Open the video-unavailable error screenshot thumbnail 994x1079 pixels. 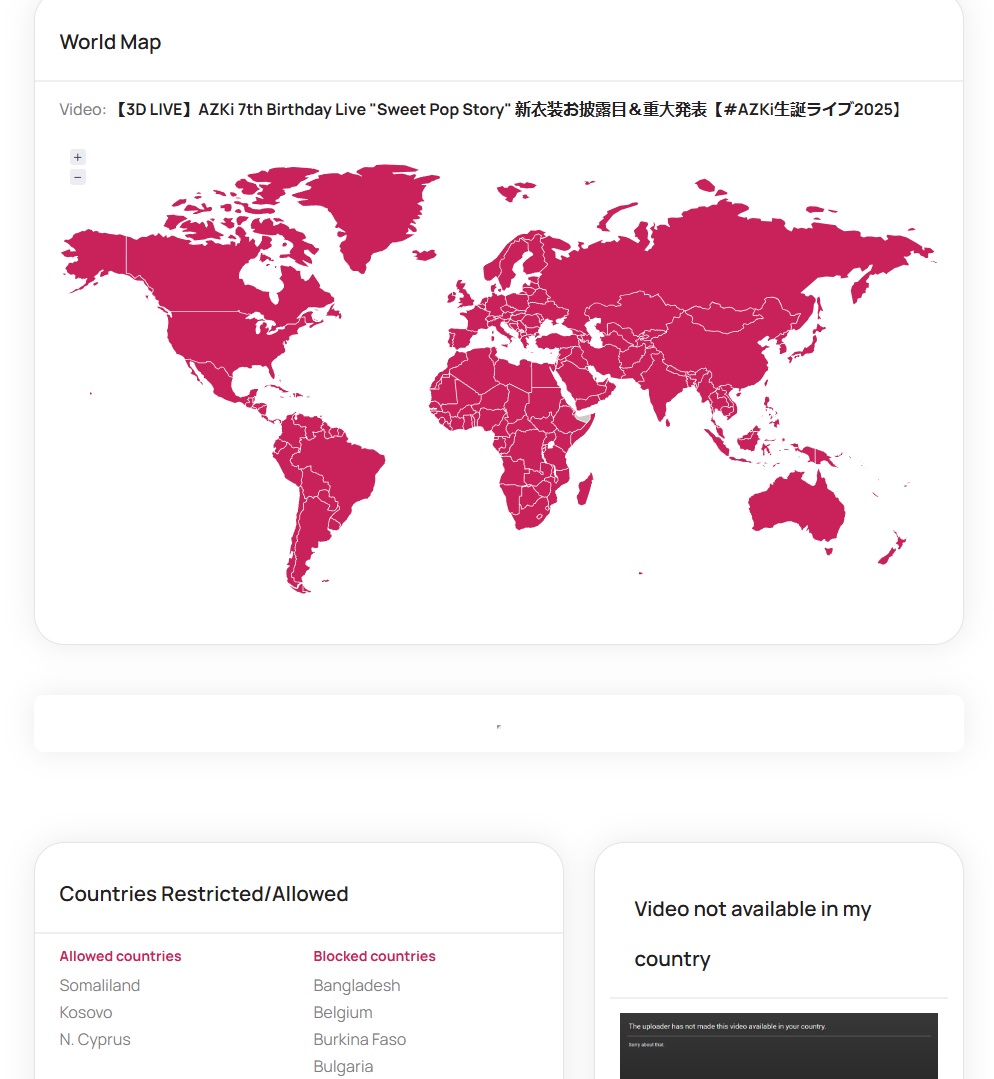pos(779,1046)
